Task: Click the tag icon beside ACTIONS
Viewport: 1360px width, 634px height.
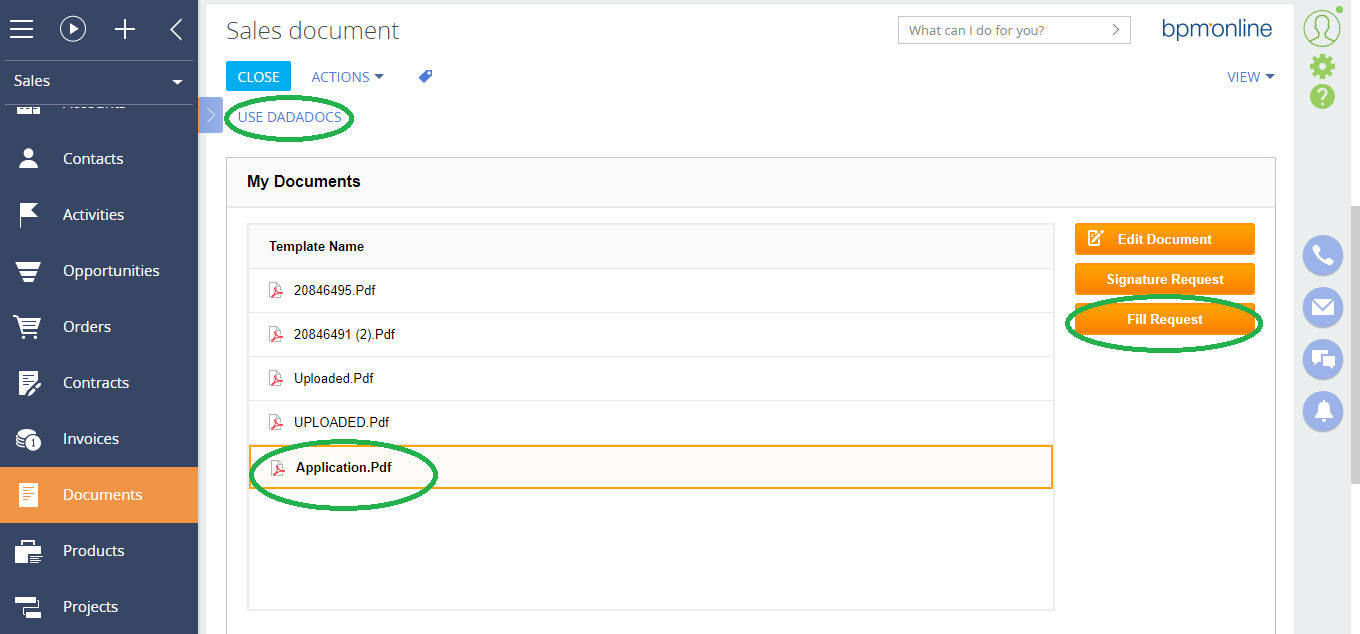Action: click(x=426, y=76)
